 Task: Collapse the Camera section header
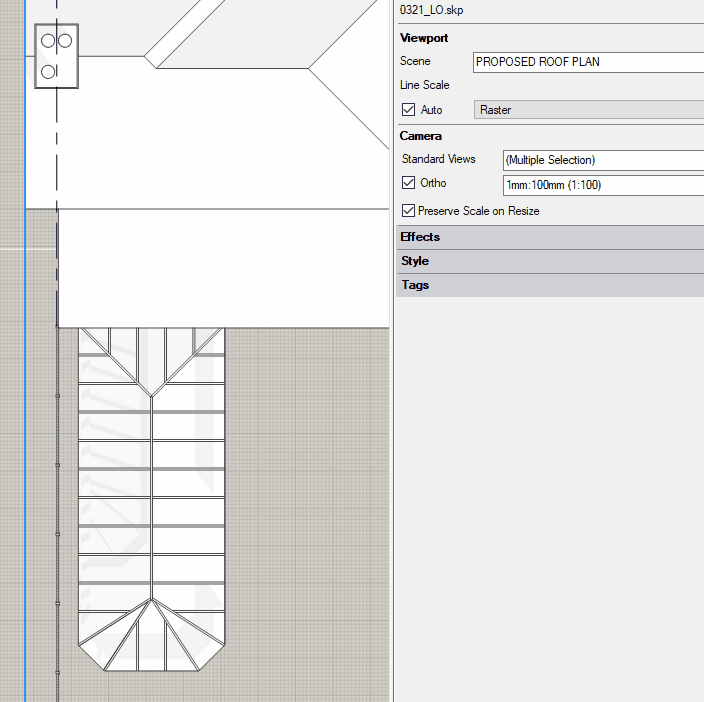pos(421,136)
